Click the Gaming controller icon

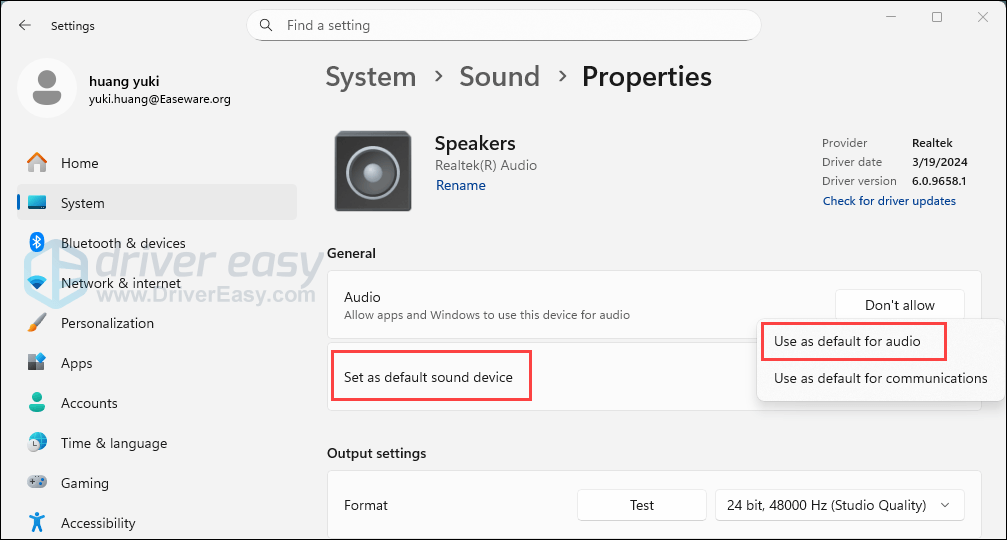coord(37,483)
